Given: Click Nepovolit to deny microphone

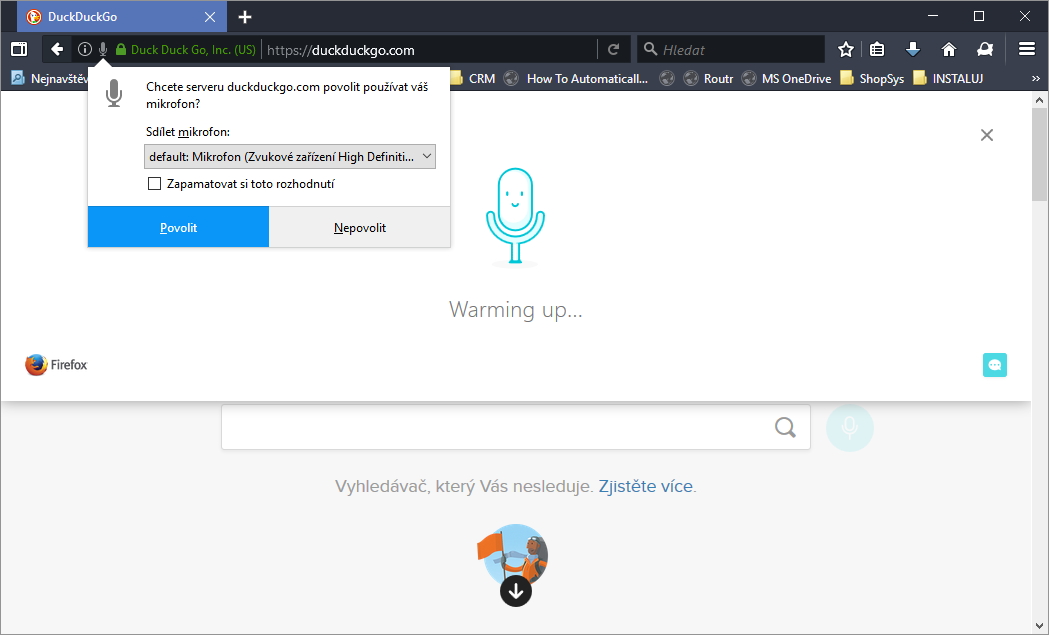Looking at the screenshot, I should tap(360, 228).
